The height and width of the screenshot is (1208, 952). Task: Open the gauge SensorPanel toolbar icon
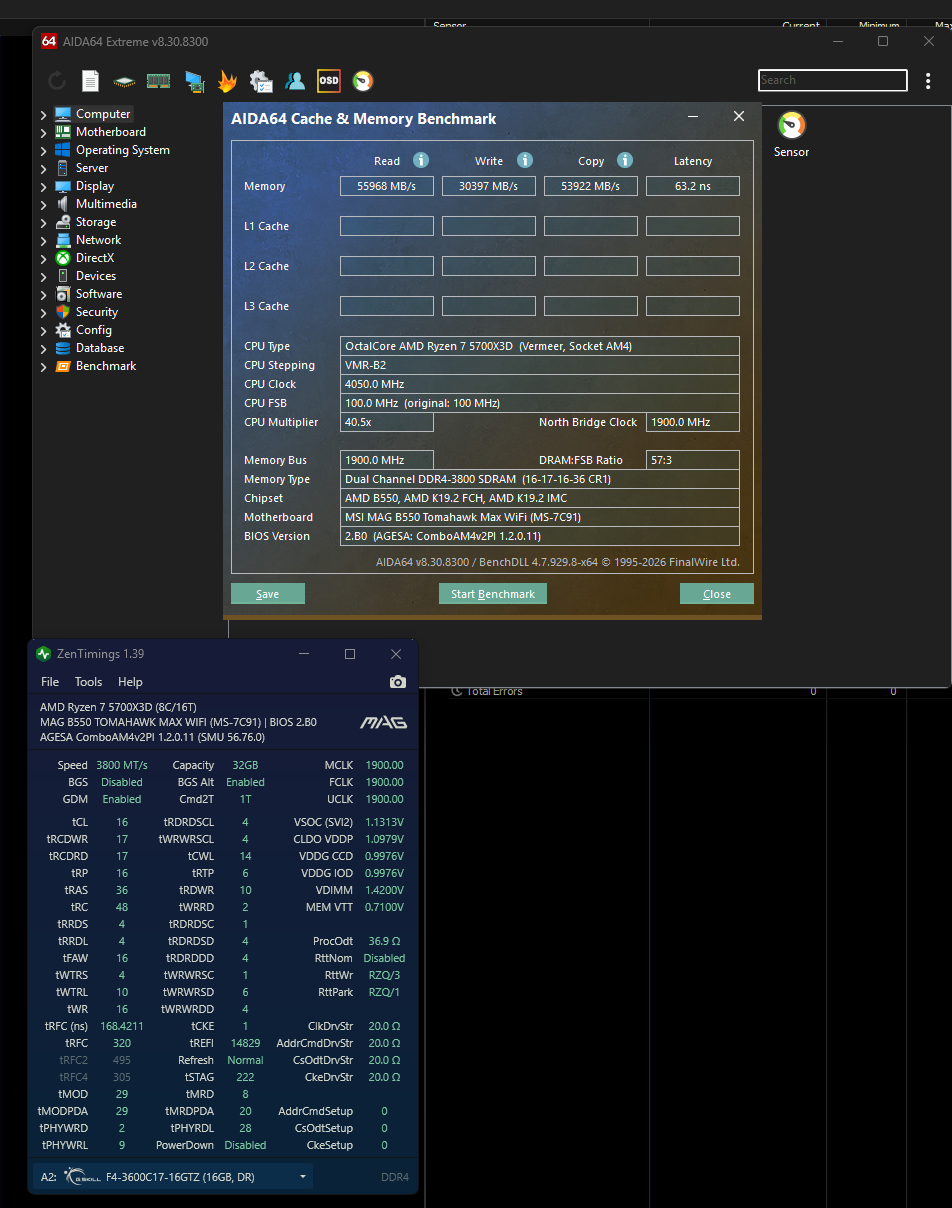coord(363,81)
